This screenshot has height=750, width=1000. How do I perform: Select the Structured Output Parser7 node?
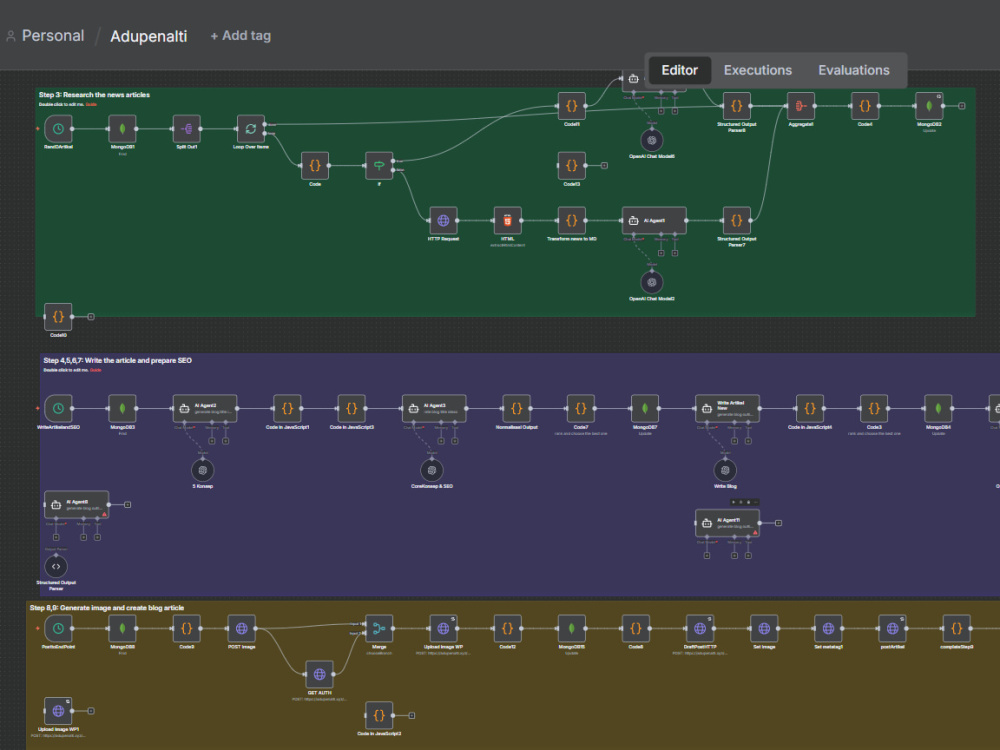point(737,221)
